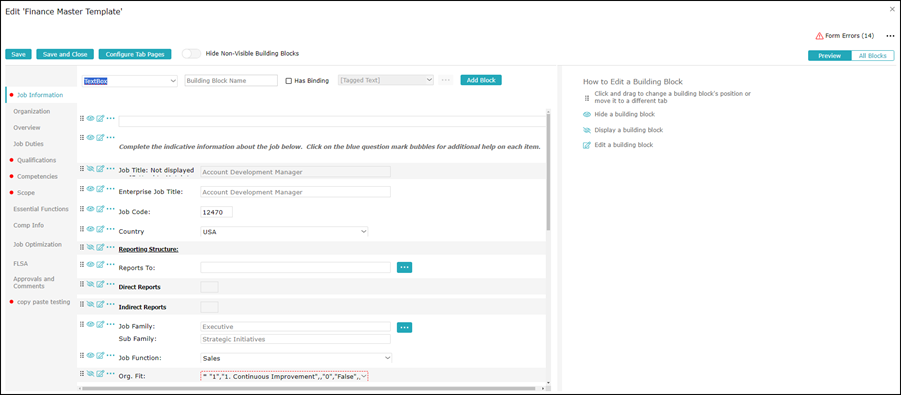The image size is (901, 395).
Task: Open more options for Direct Reports block
Action: 110,284
